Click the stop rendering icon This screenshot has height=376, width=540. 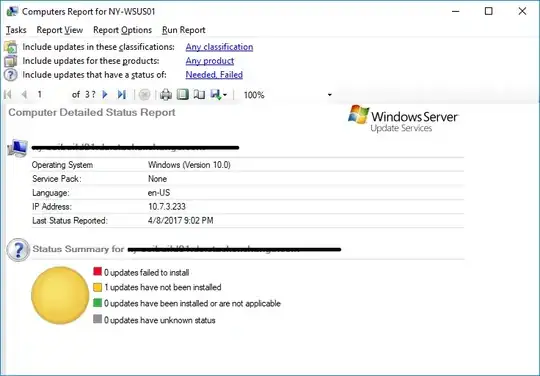point(144,94)
